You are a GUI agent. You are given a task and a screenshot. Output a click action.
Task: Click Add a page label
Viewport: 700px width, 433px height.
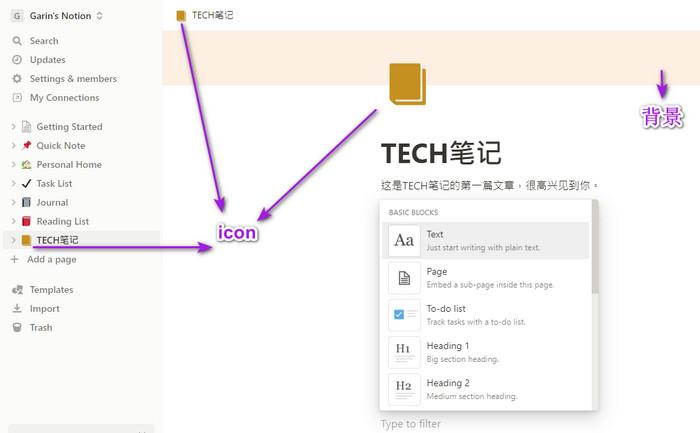point(52,259)
